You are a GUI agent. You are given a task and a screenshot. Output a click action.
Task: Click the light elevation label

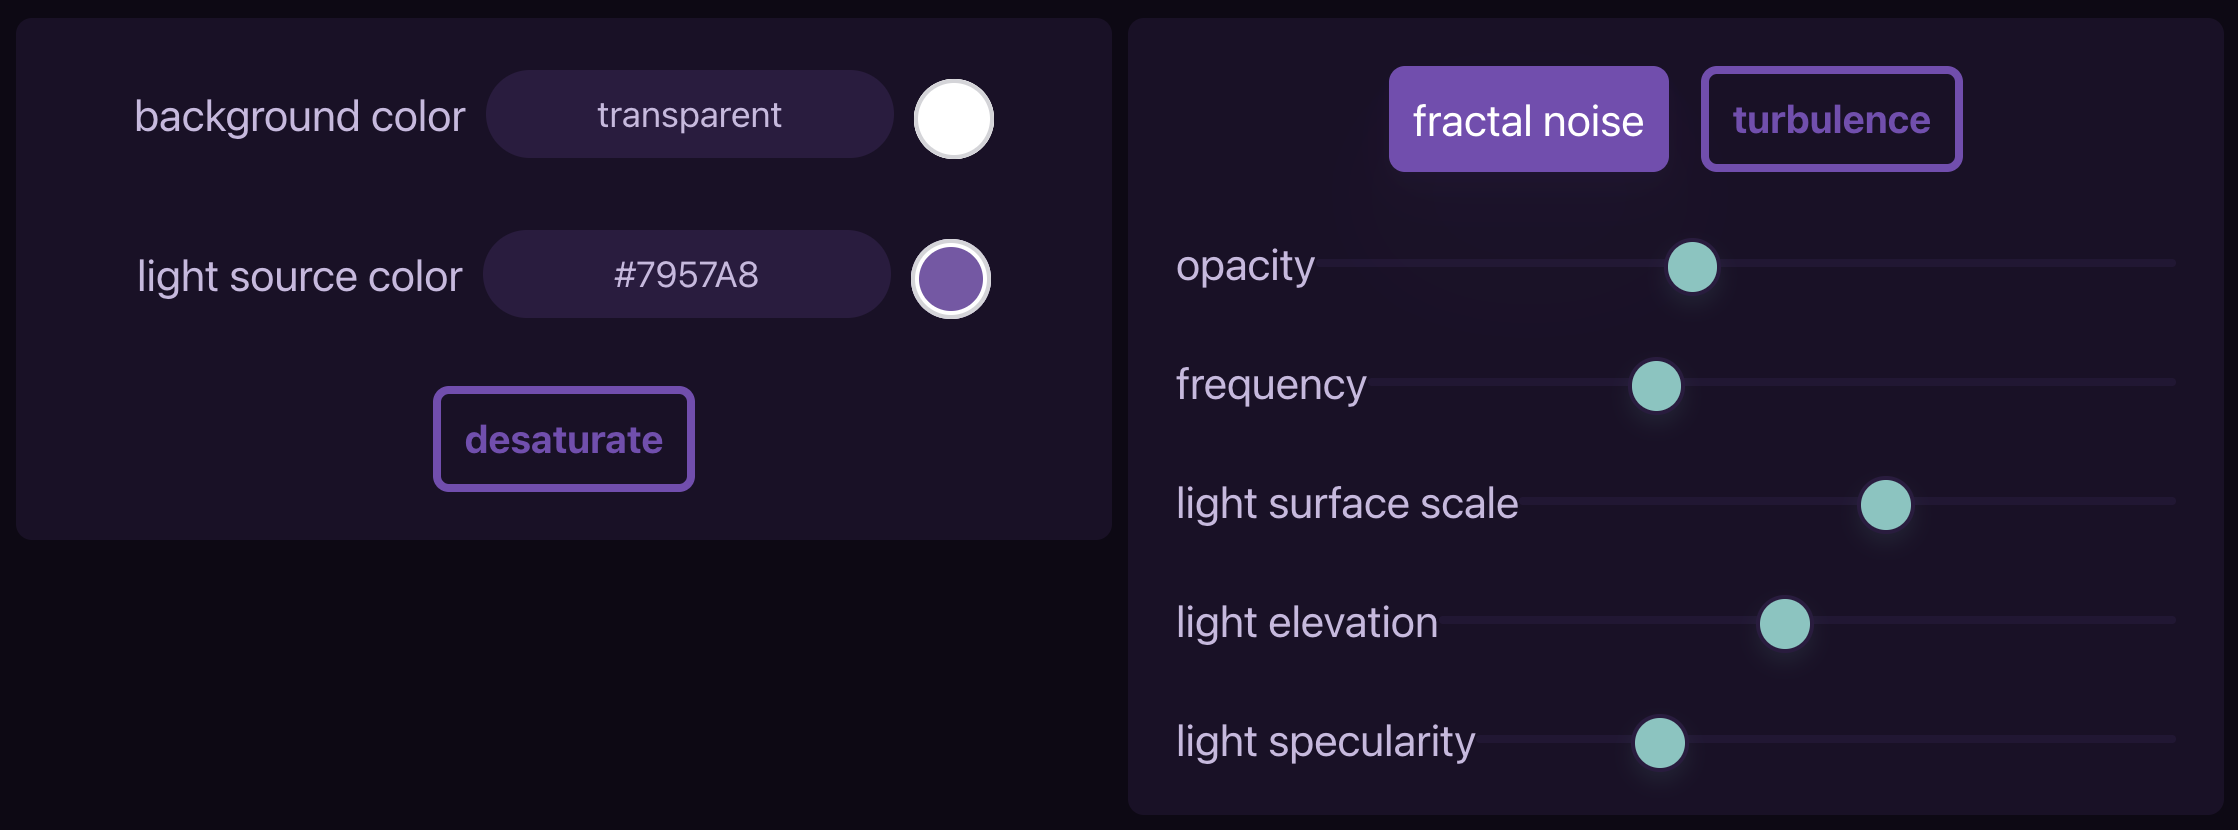click(x=1306, y=623)
